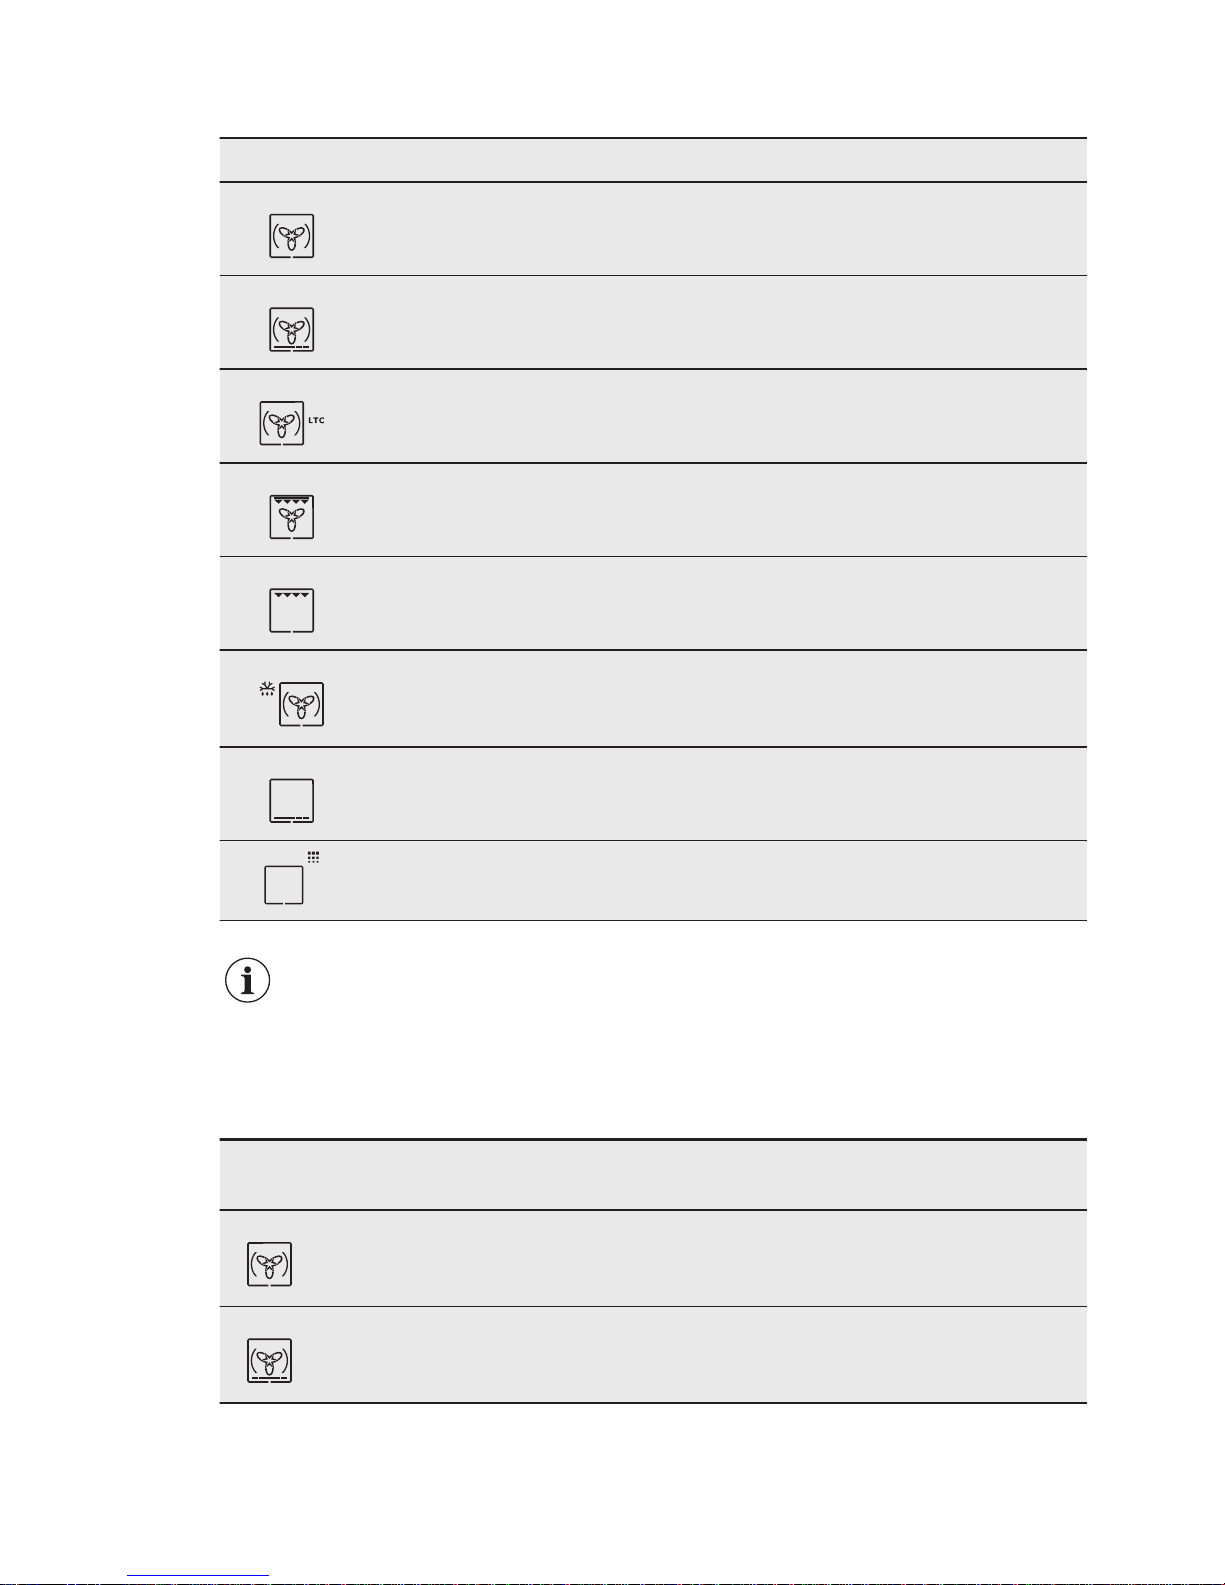Viewport: 1225px width, 1585px height.
Task: Click the plain fan cooking icon in the upper table
Action: [292, 236]
